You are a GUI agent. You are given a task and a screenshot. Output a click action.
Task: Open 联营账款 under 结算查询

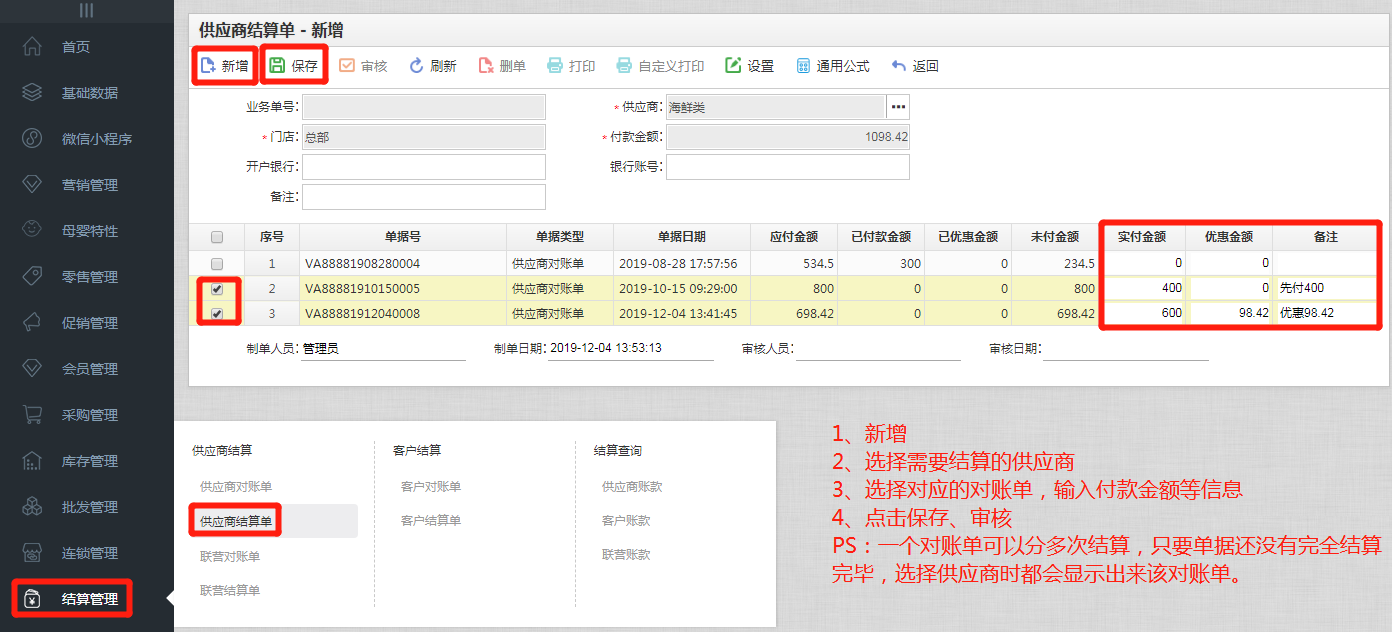coord(626,554)
